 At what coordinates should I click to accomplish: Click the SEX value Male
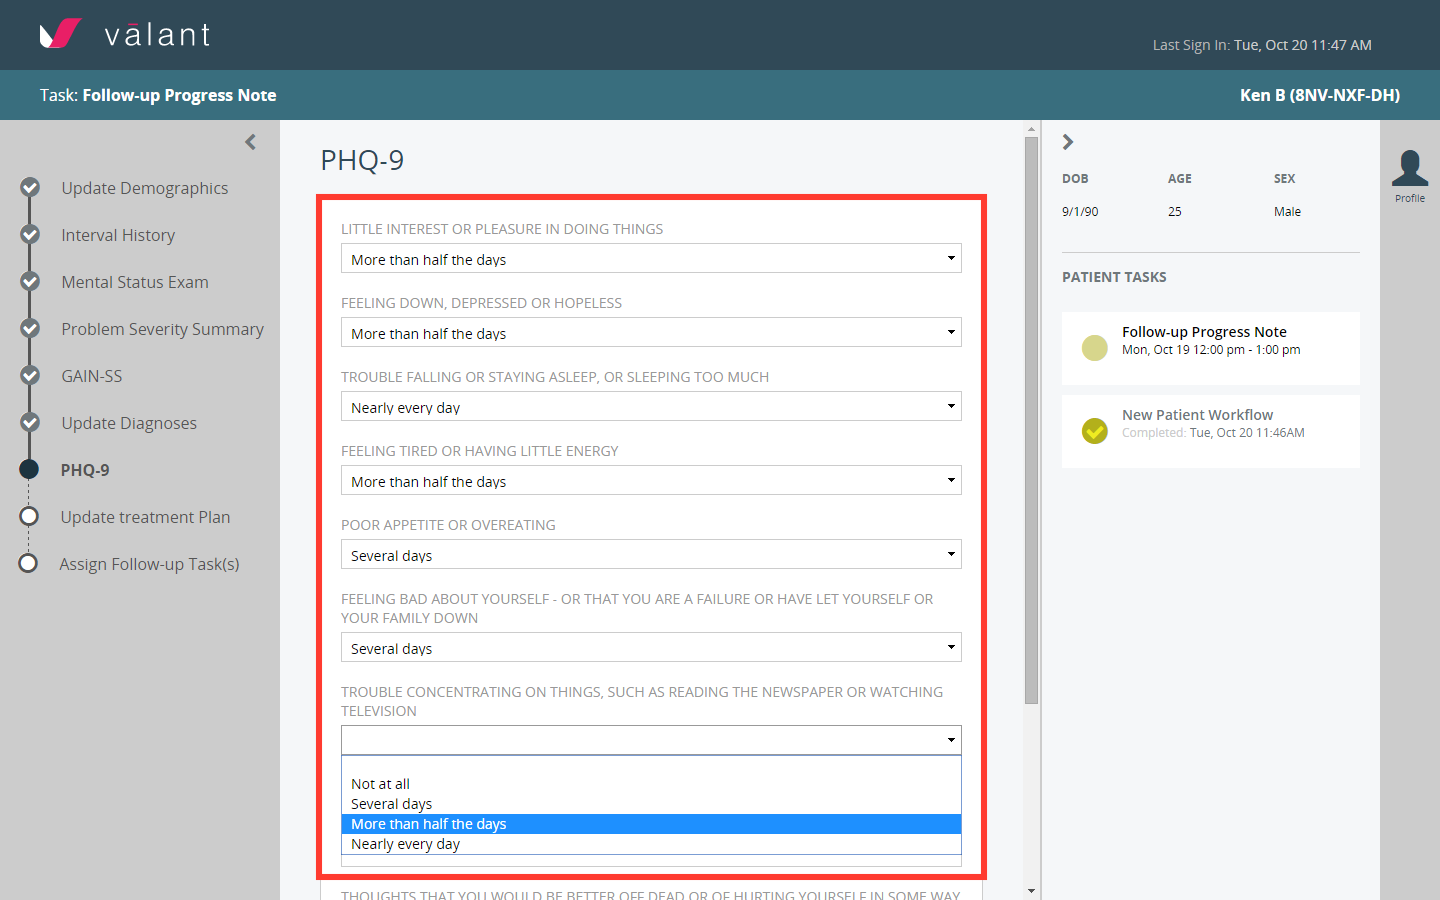1287,212
